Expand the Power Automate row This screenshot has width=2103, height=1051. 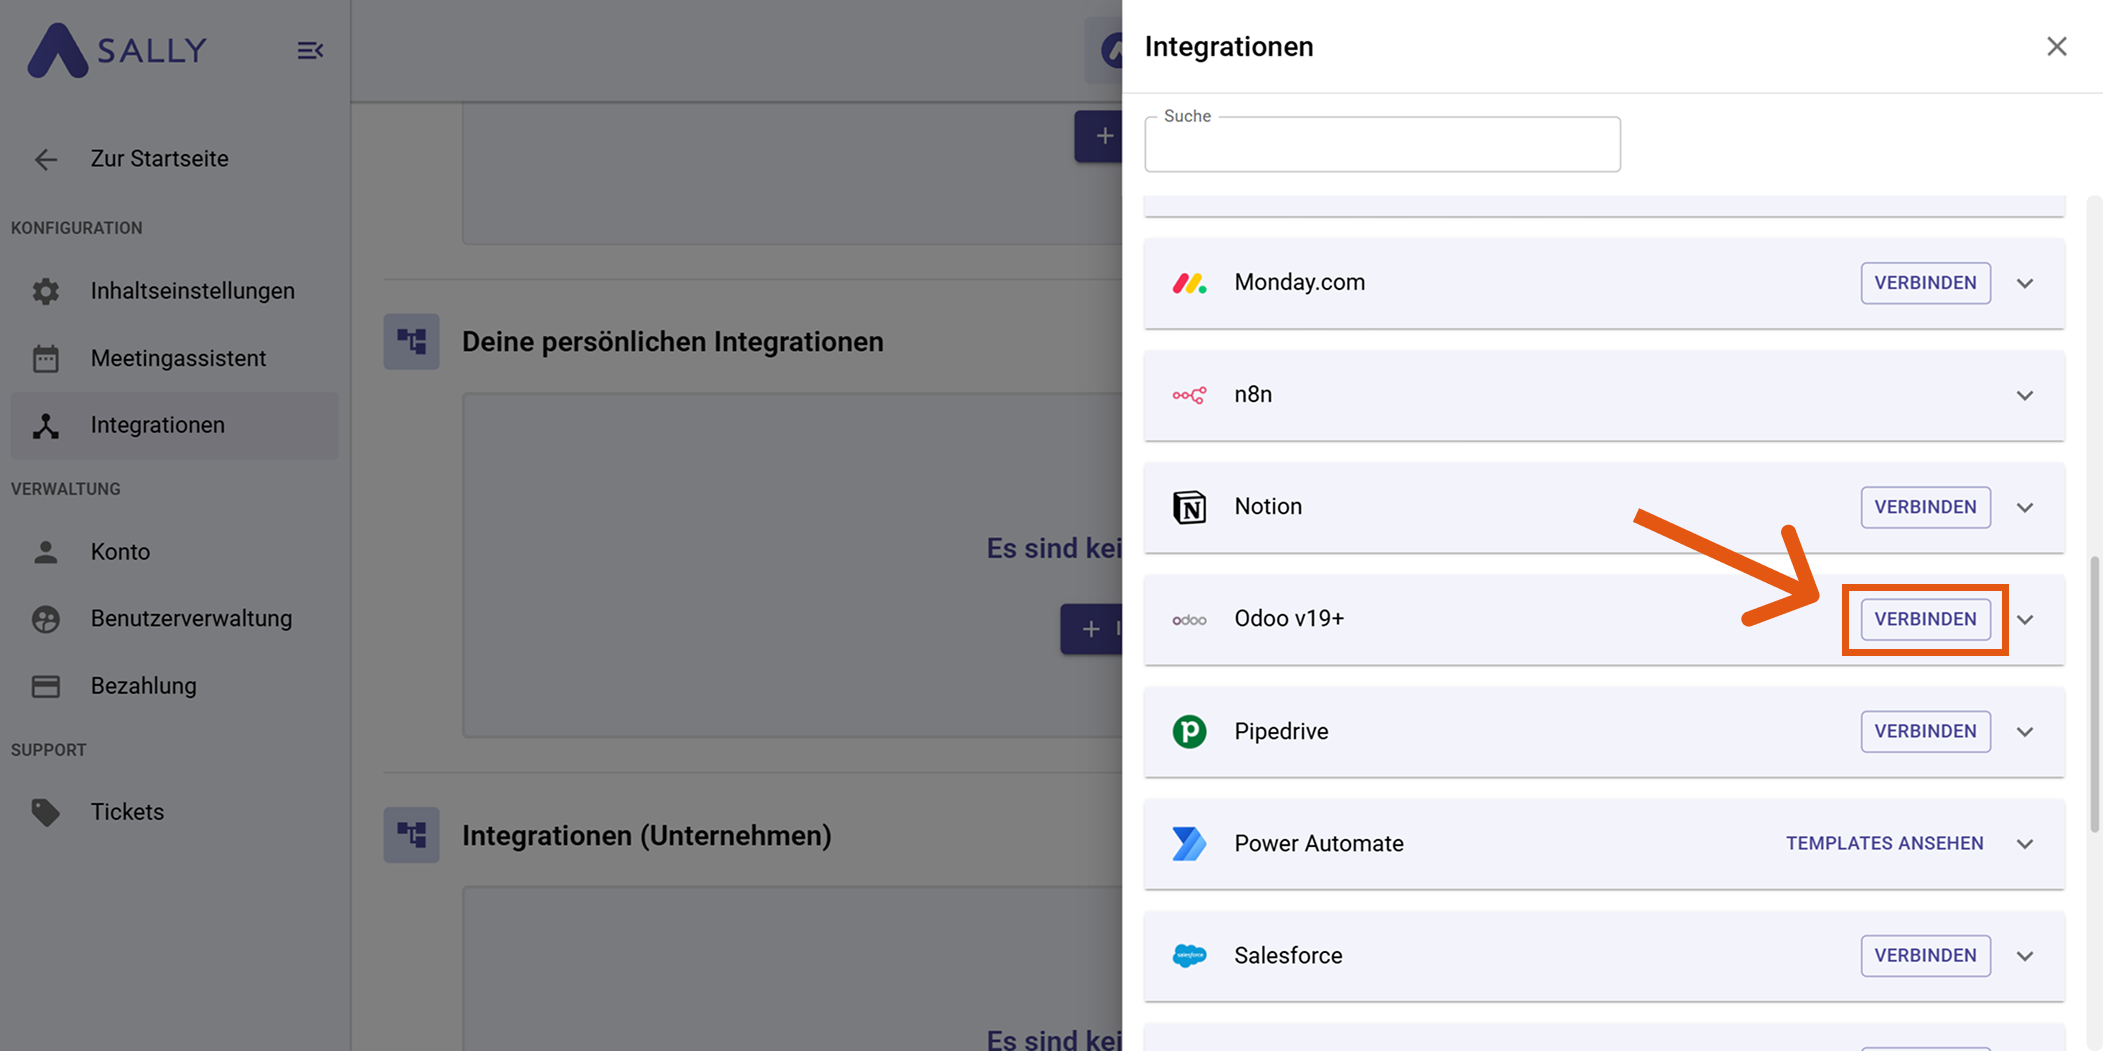point(2025,843)
